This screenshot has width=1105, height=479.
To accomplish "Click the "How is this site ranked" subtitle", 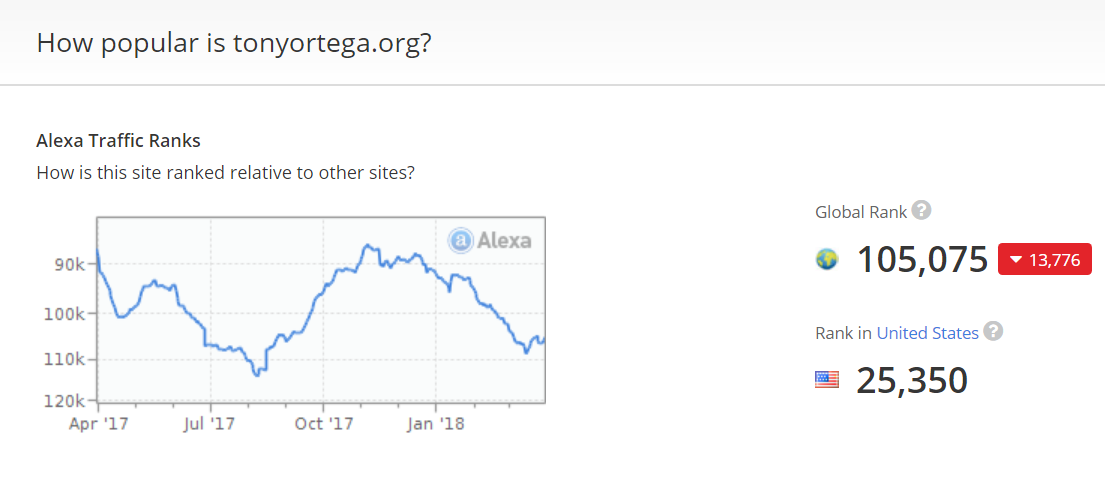I will coord(225,172).
